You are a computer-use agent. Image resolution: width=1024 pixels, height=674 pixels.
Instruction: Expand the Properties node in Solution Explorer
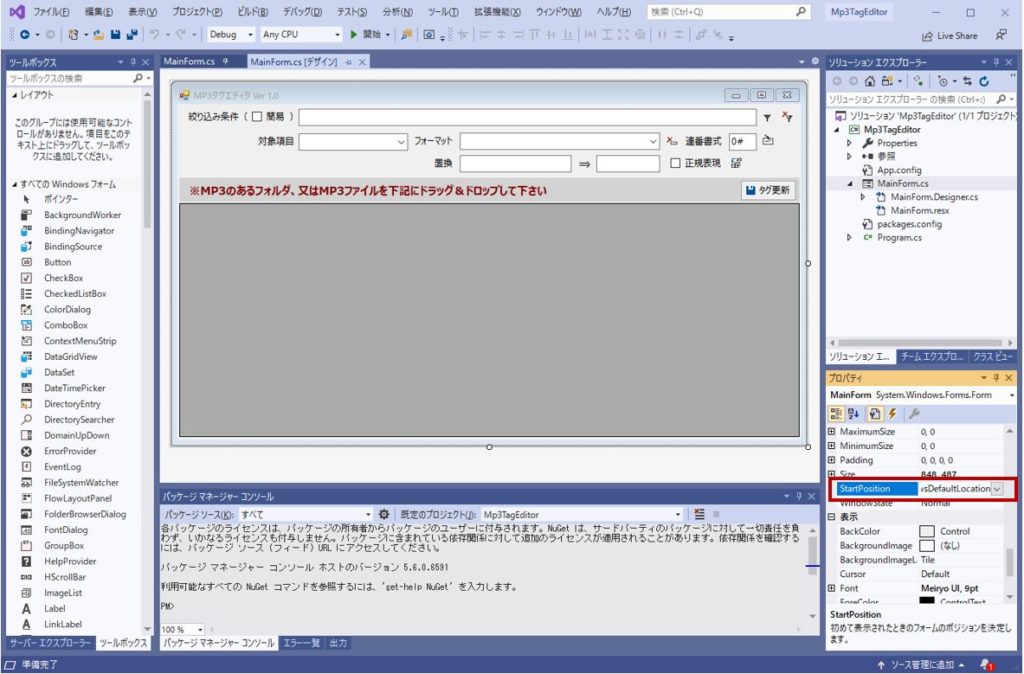click(849, 143)
